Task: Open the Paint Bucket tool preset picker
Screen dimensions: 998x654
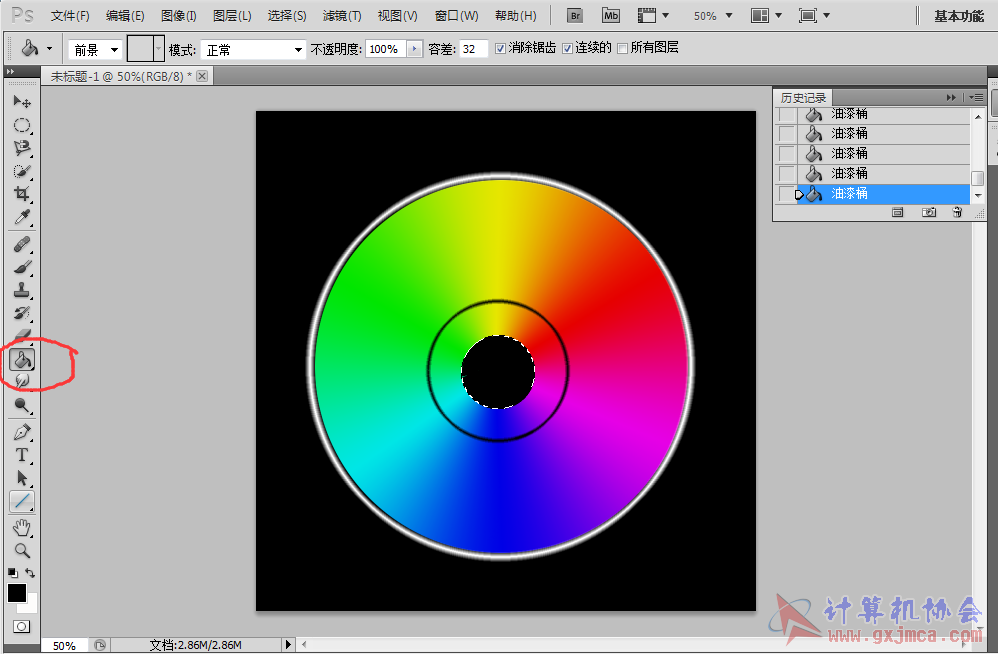Action: pyautogui.click(x=50, y=48)
